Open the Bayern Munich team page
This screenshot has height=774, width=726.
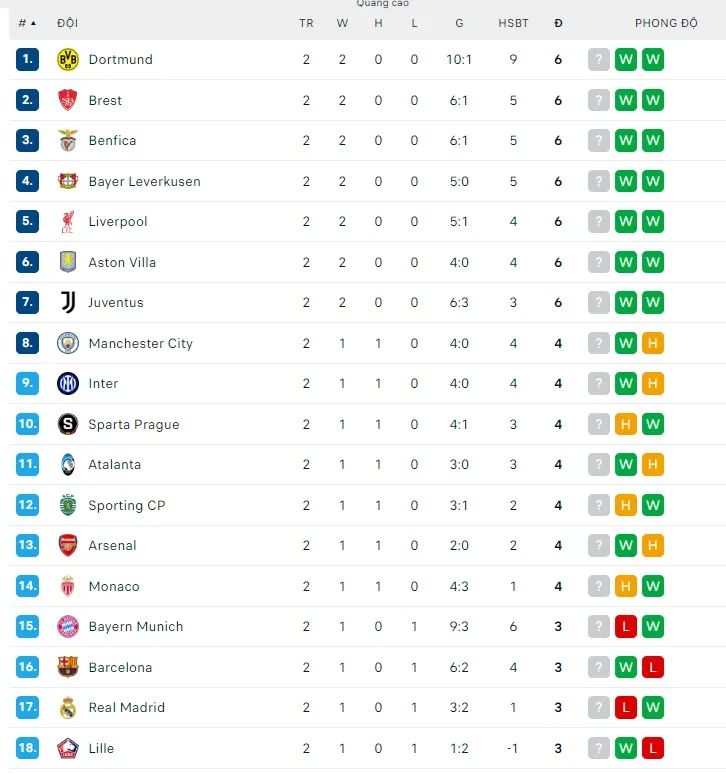pos(136,626)
